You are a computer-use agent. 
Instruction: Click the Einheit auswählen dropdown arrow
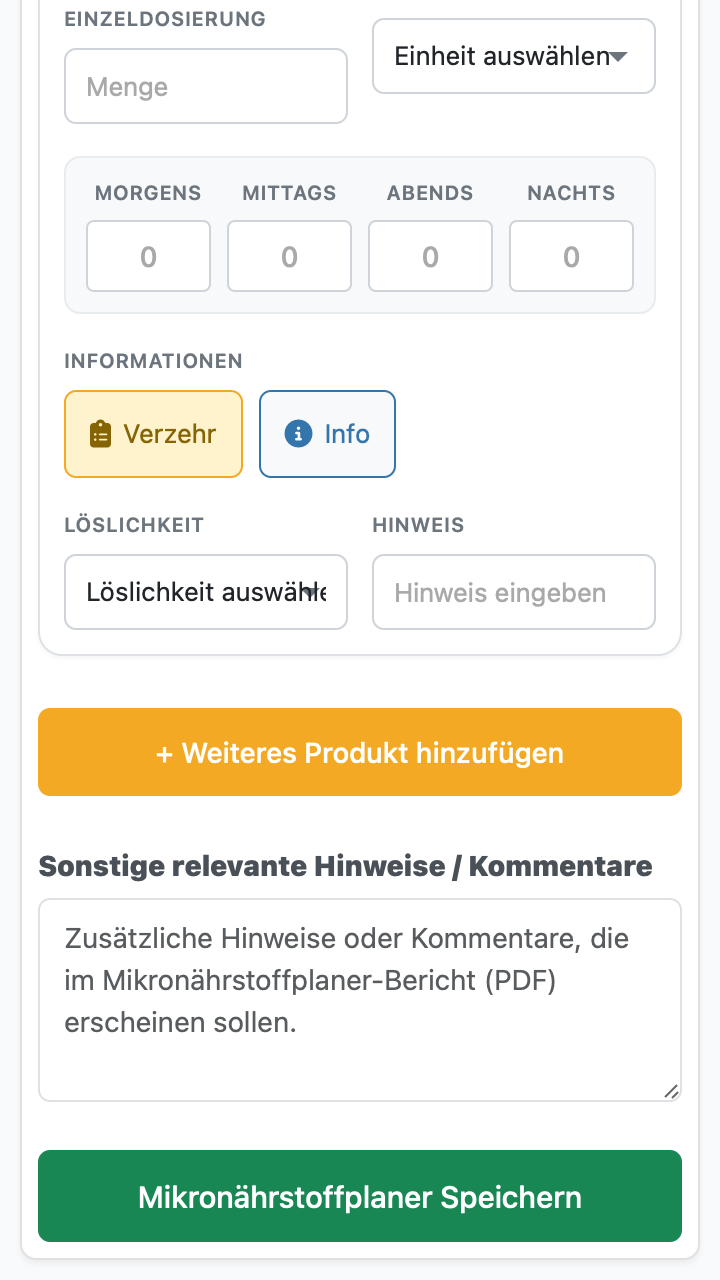click(618, 57)
